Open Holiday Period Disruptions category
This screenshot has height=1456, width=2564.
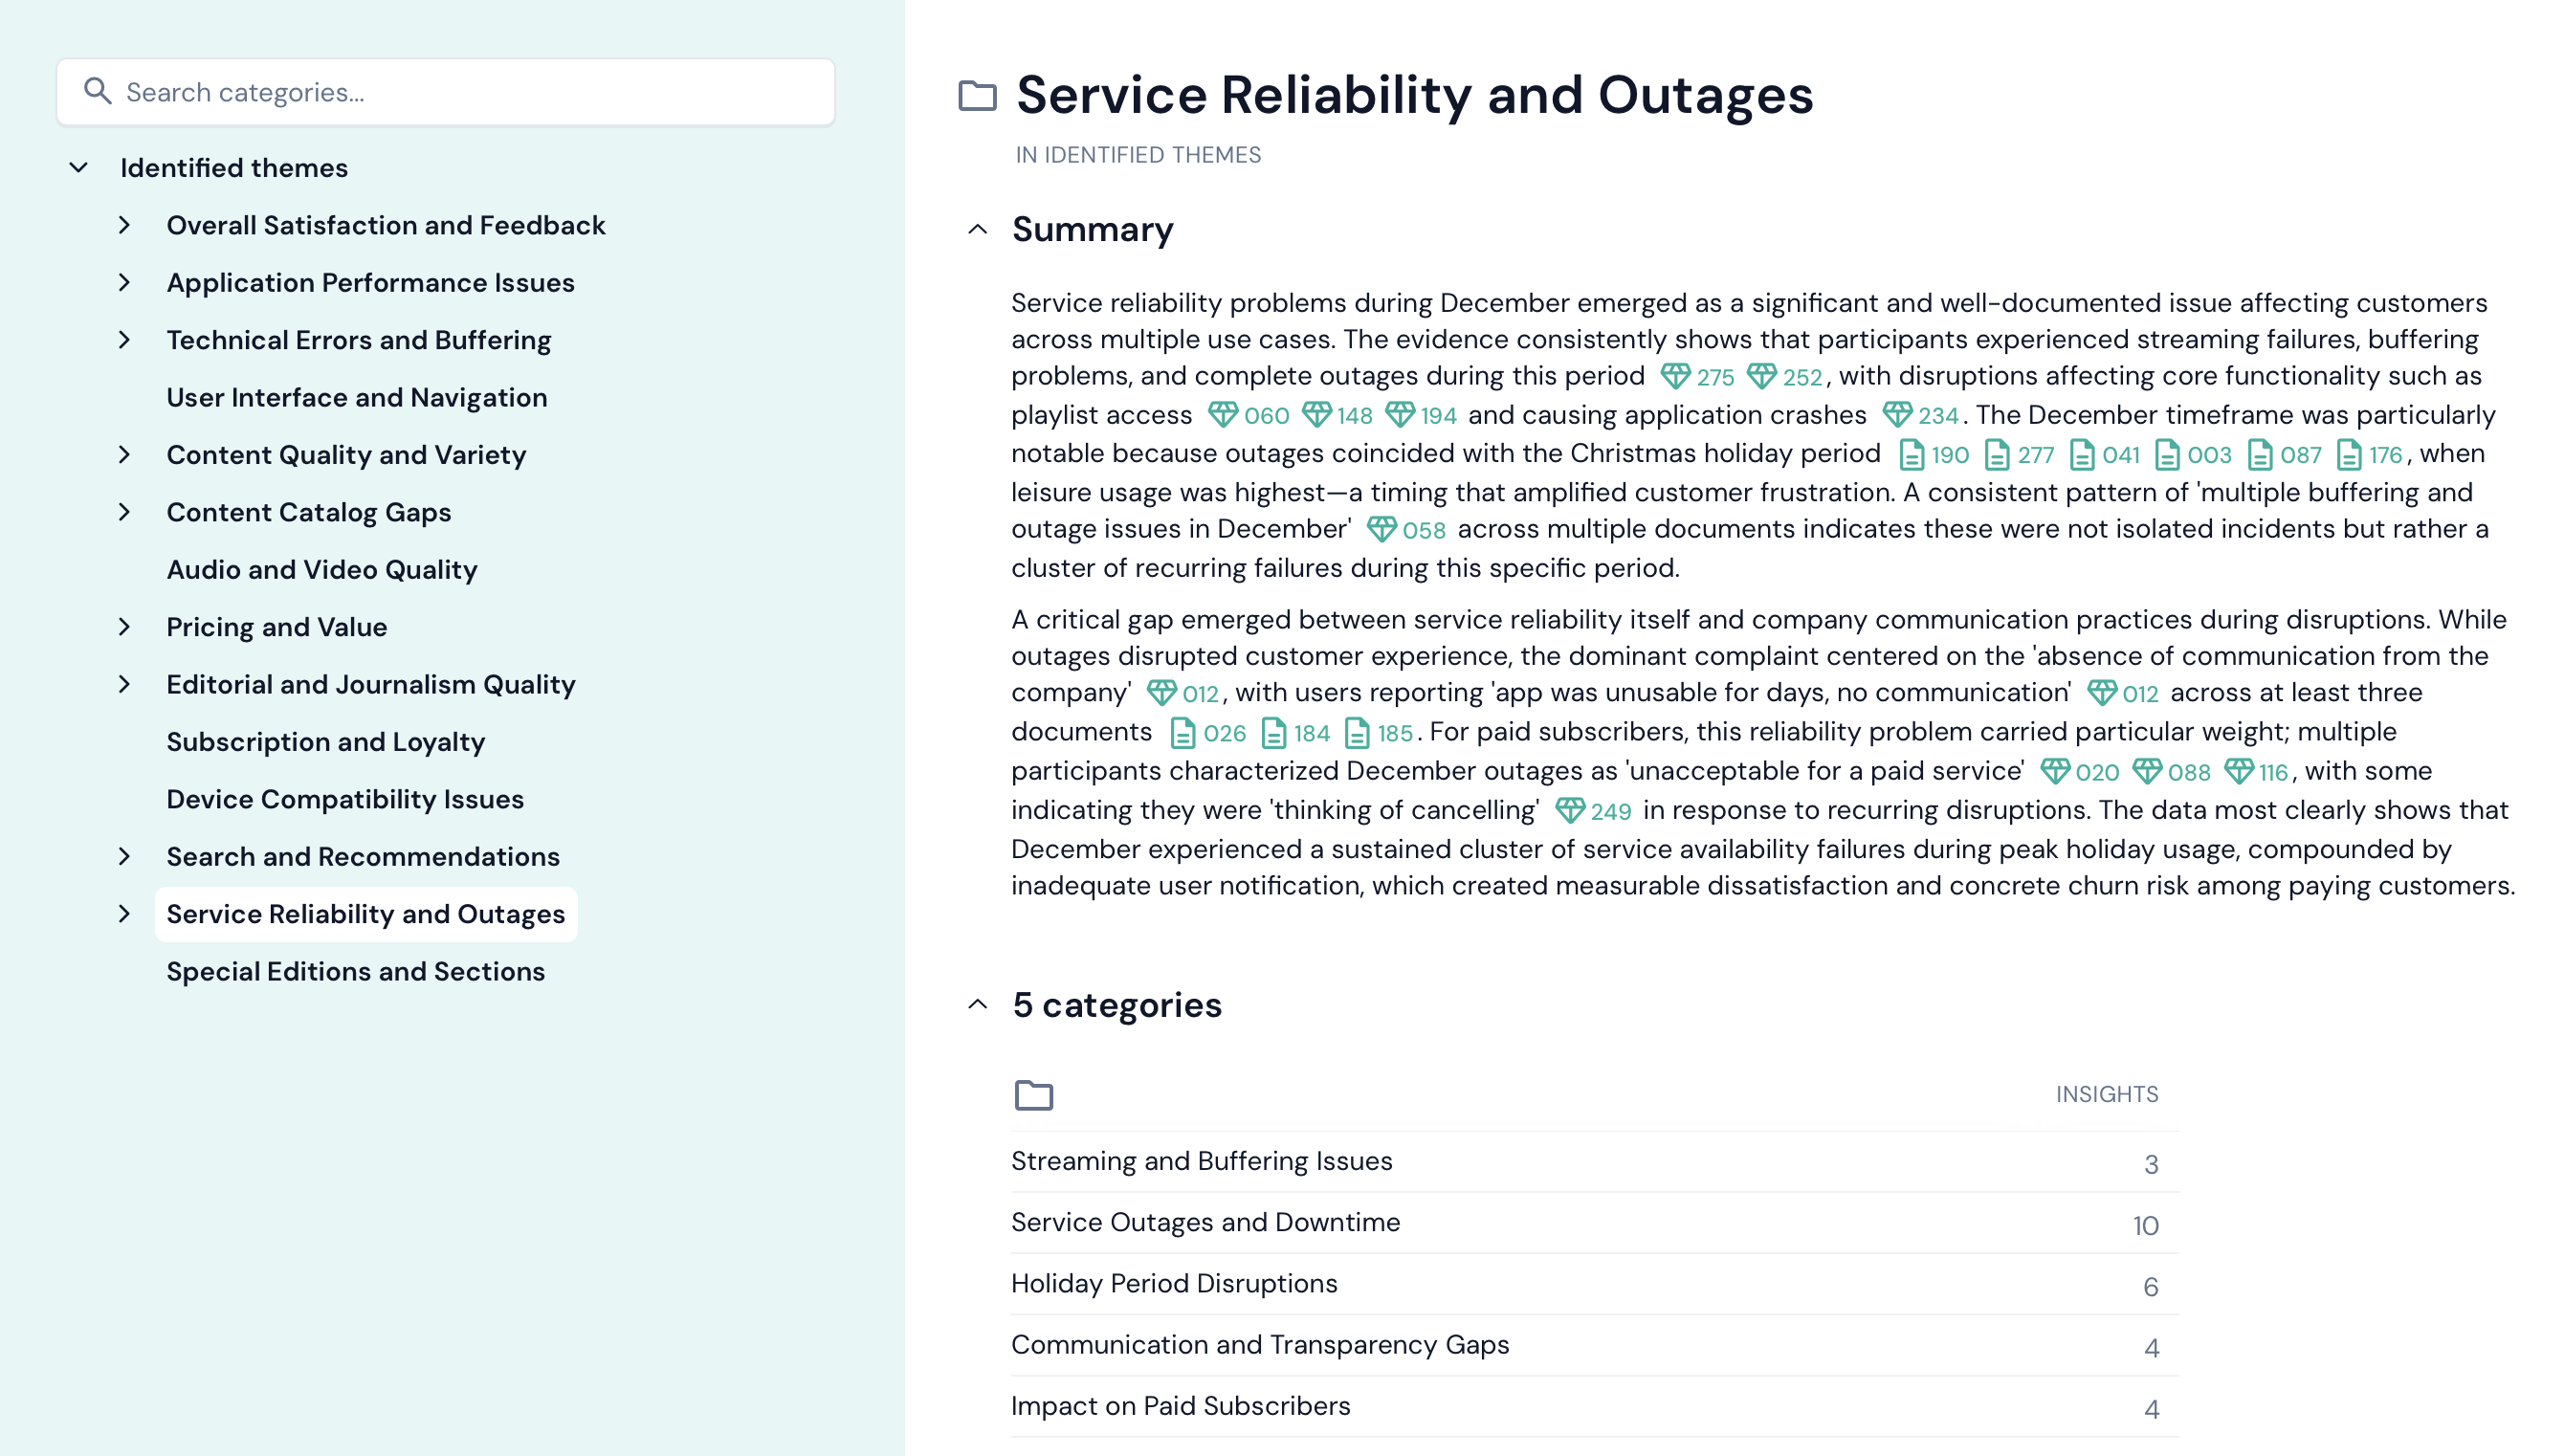pyautogui.click(x=1174, y=1283)
